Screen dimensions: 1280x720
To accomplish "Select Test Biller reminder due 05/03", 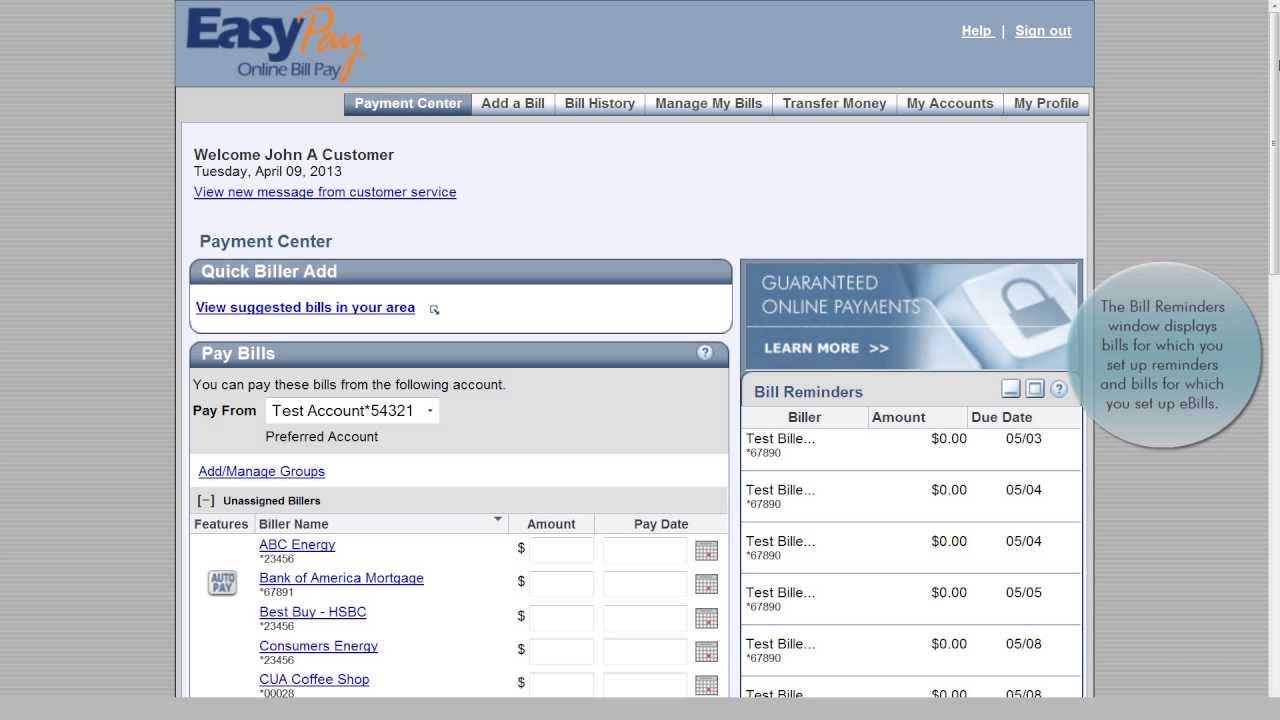I will [911, 449].
